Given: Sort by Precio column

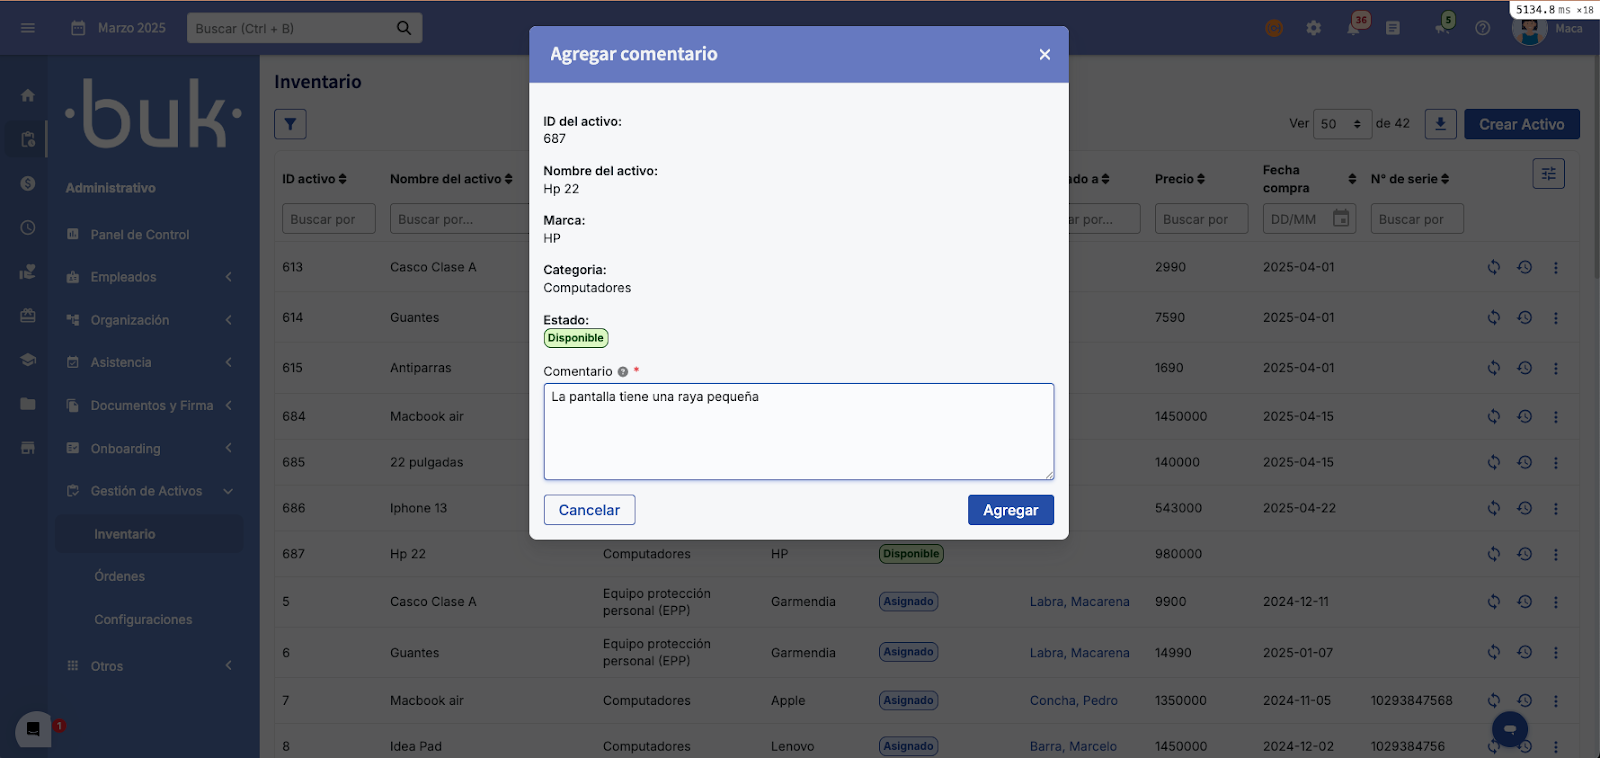Looking at the screenshot, I should 1179,179.
